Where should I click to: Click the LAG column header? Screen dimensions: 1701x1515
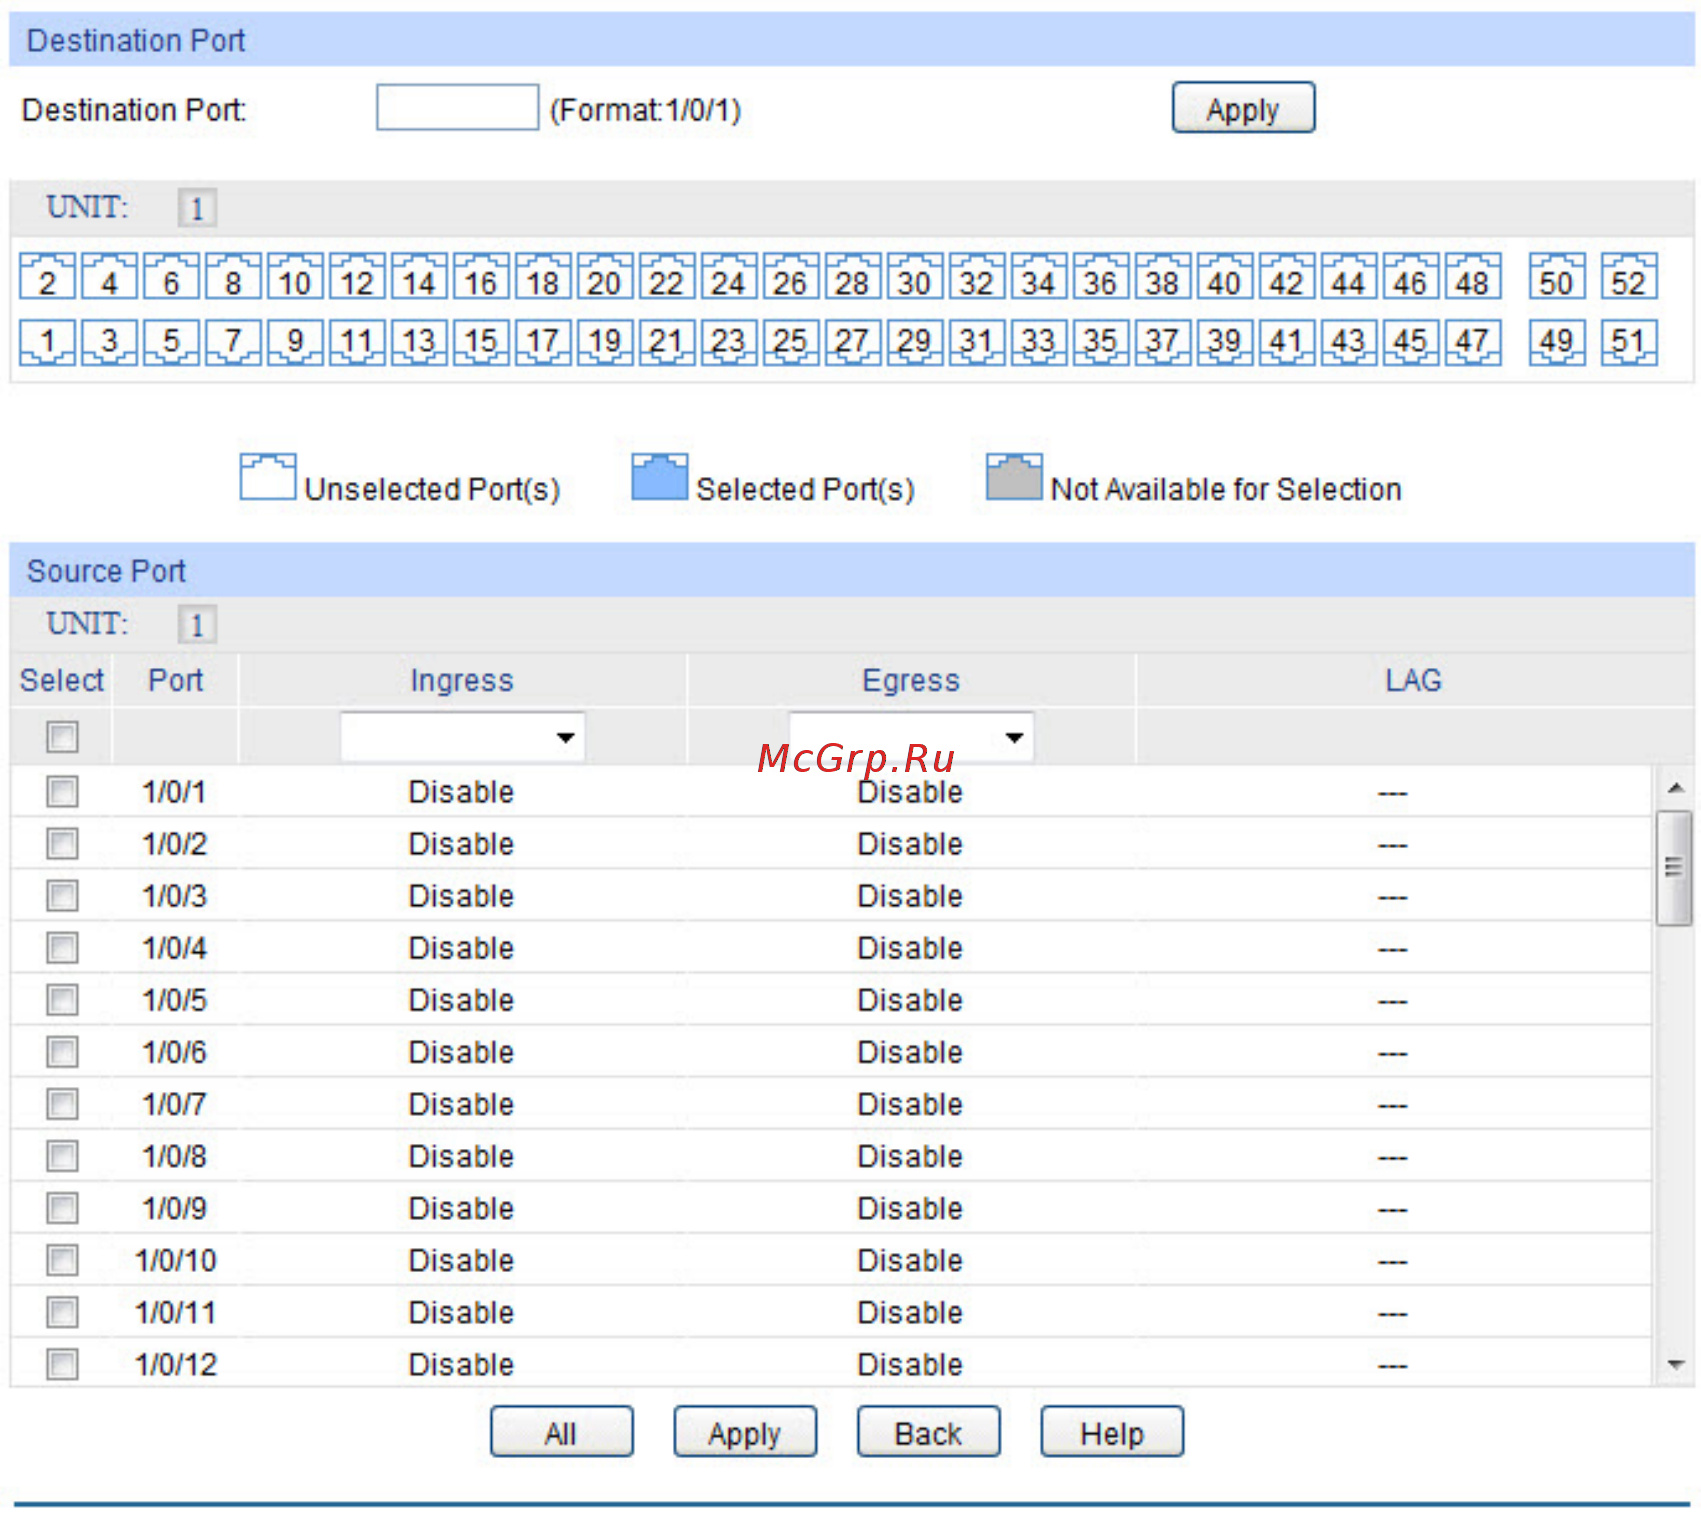(1413, 680)
